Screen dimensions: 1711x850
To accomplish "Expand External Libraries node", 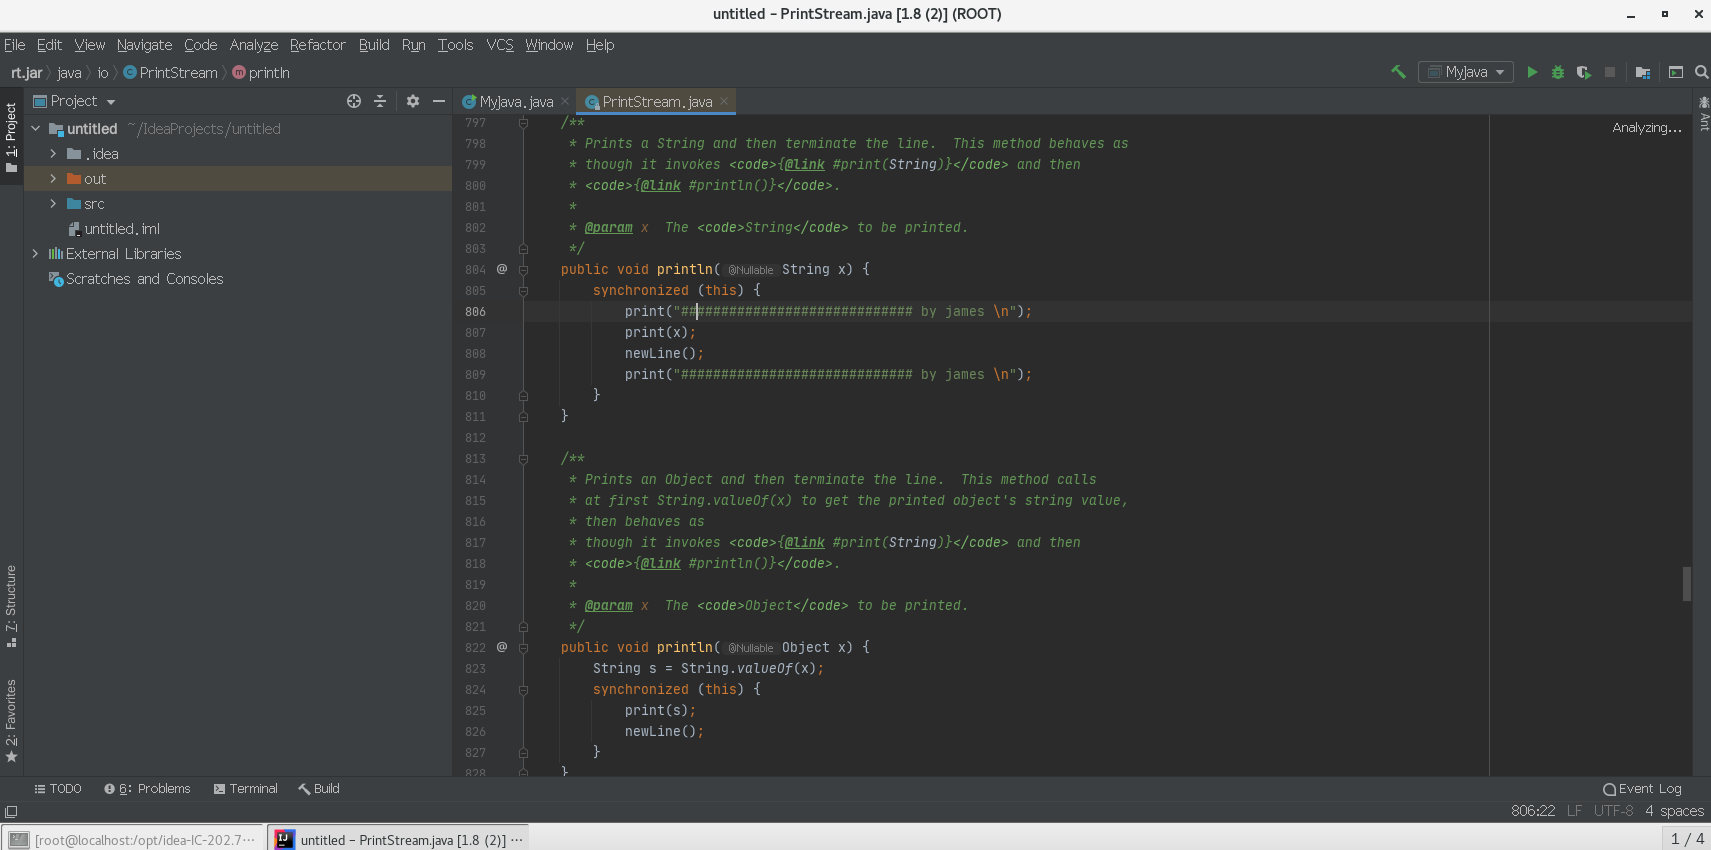I will point(36,254).
